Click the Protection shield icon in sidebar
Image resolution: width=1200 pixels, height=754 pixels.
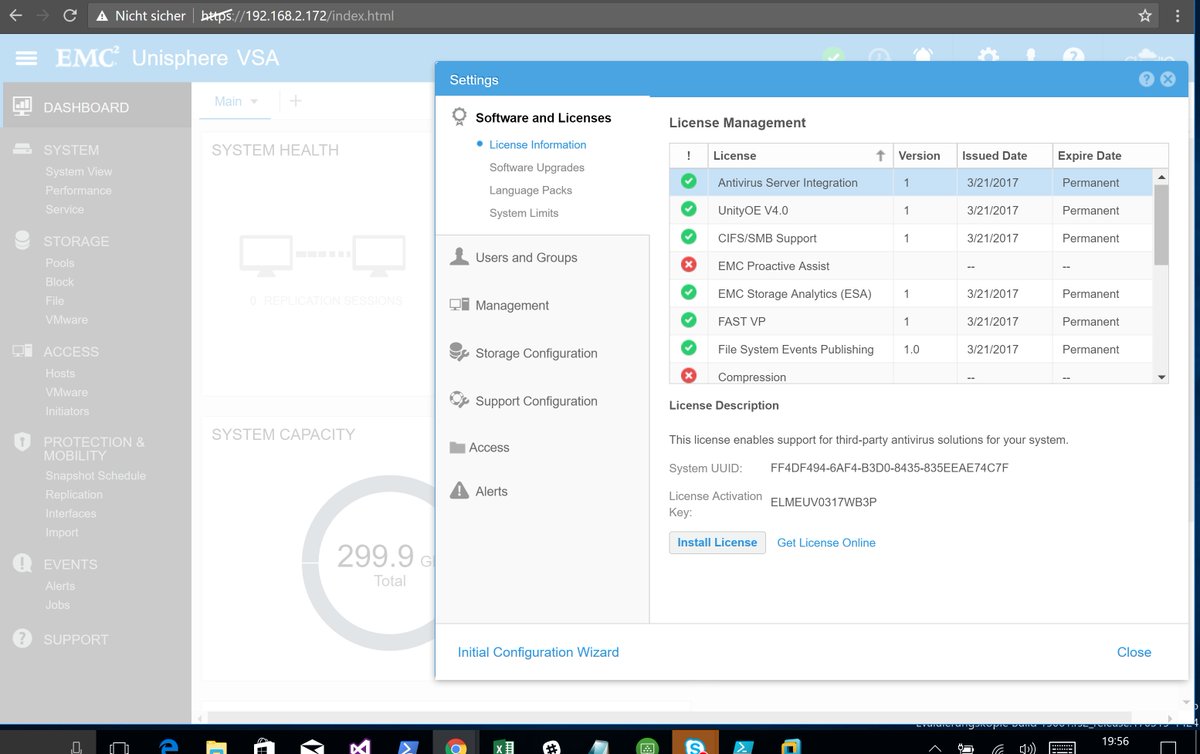tap(22, 442)
